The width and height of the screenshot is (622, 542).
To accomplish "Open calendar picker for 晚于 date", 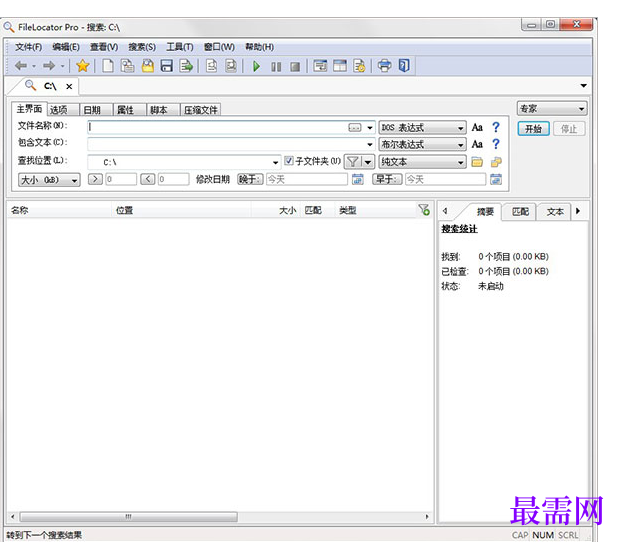I will [358, 179].
